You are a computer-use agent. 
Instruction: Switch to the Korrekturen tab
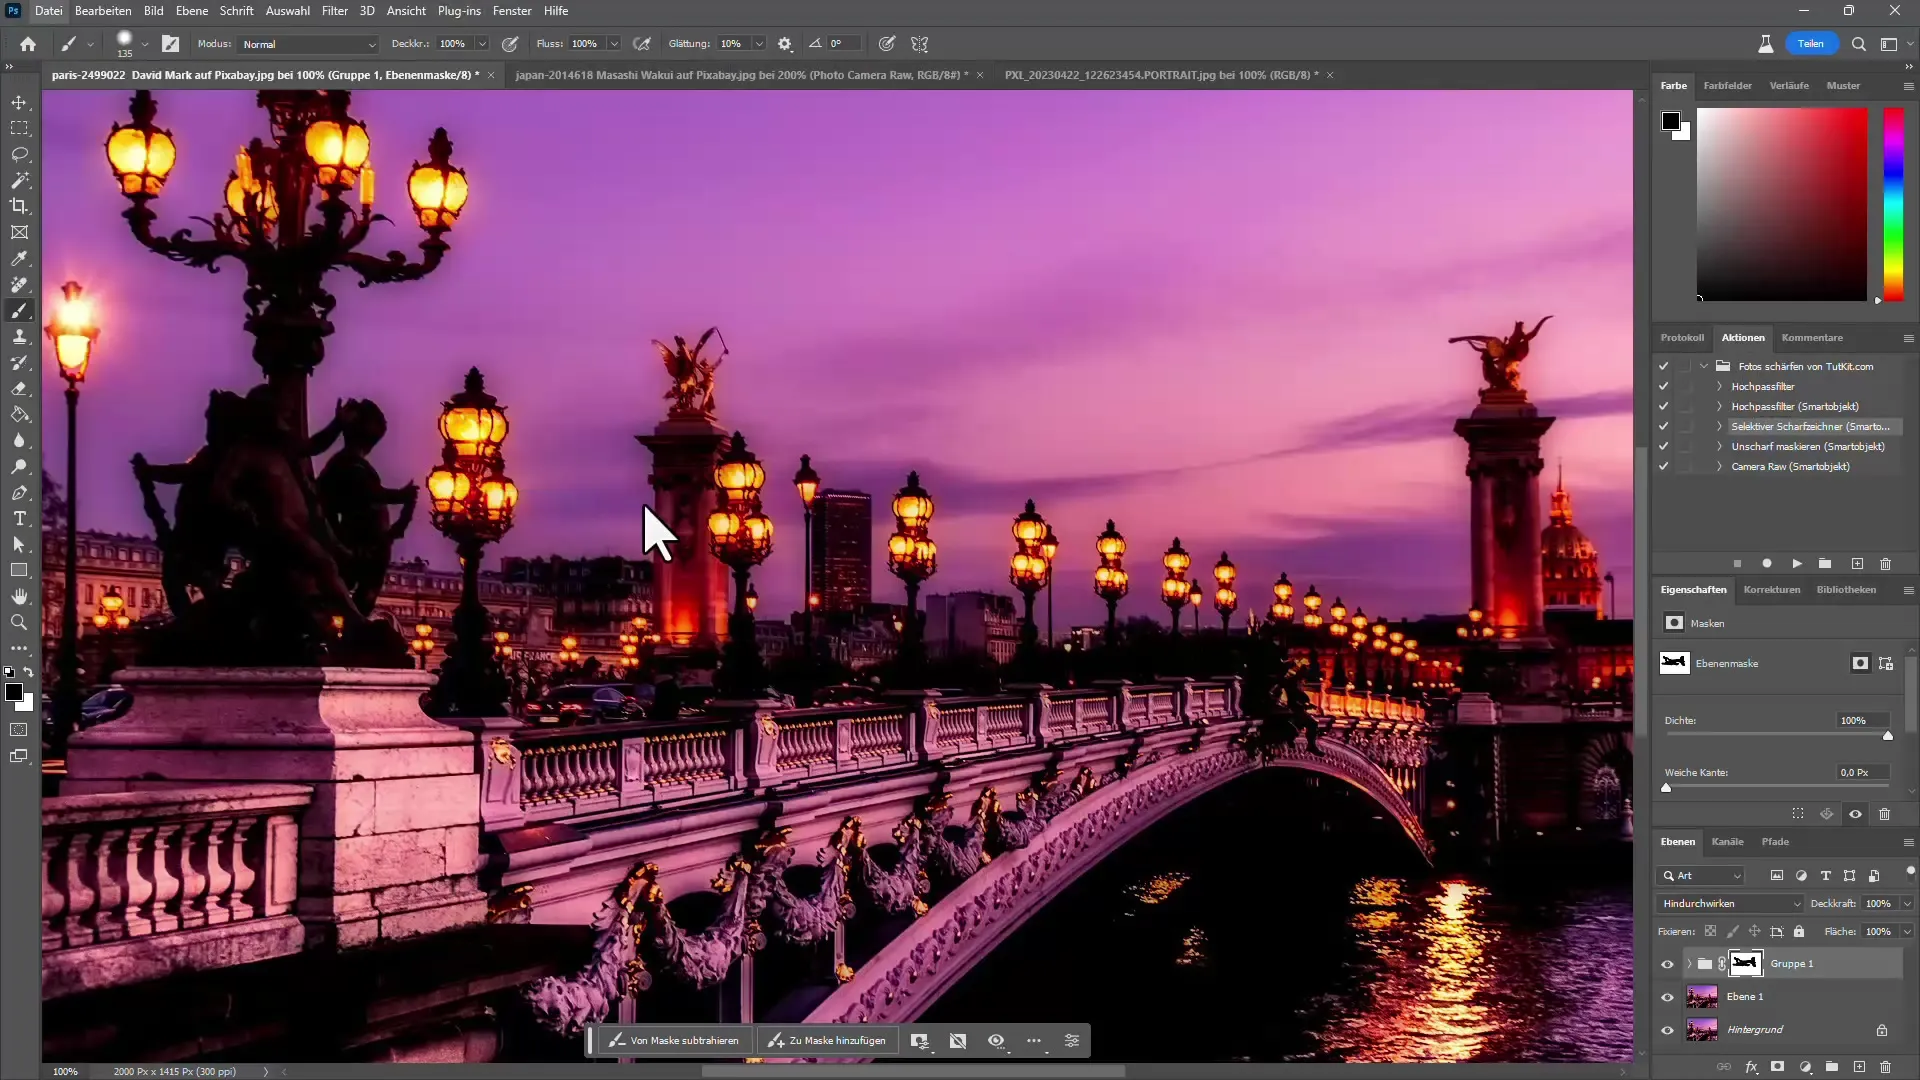tap(1771, 590)
